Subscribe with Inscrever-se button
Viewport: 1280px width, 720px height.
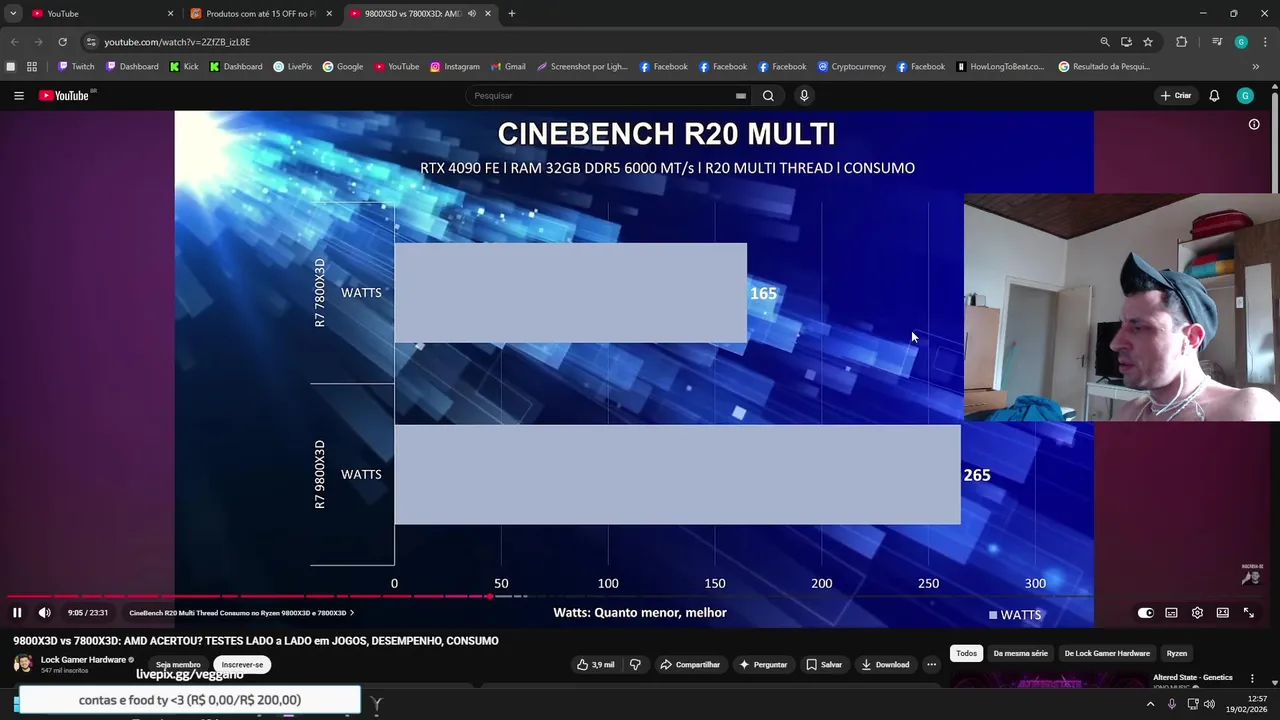coord(242,665)
